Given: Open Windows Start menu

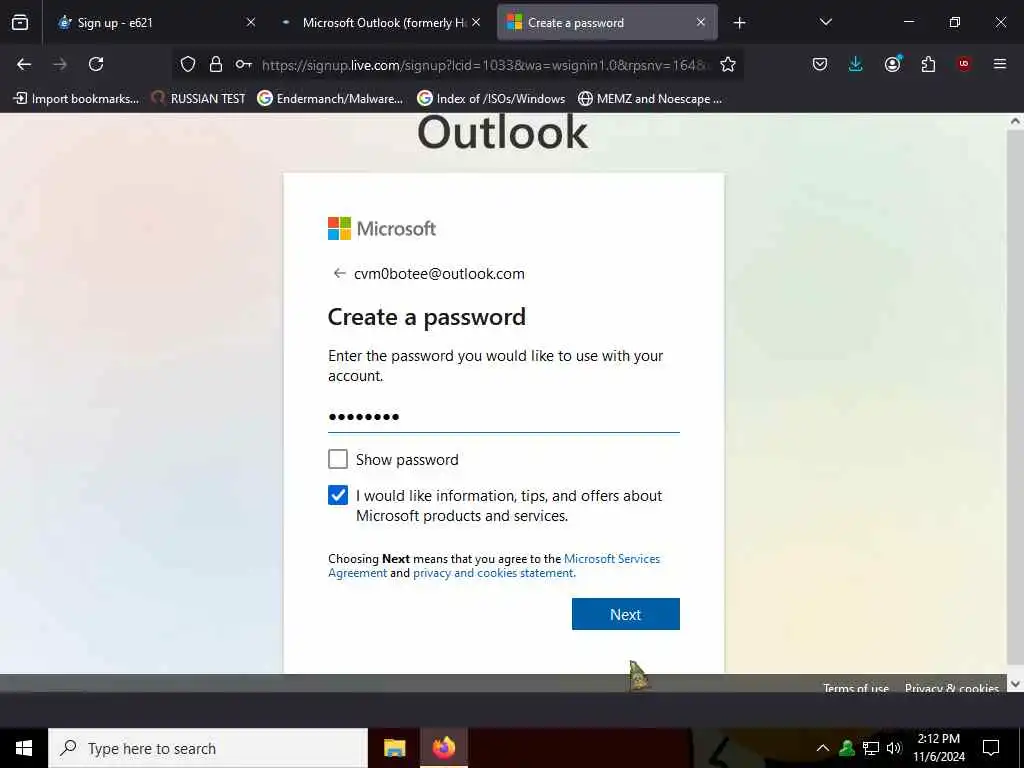Looking at the screenshot, I should coord(24,748).
